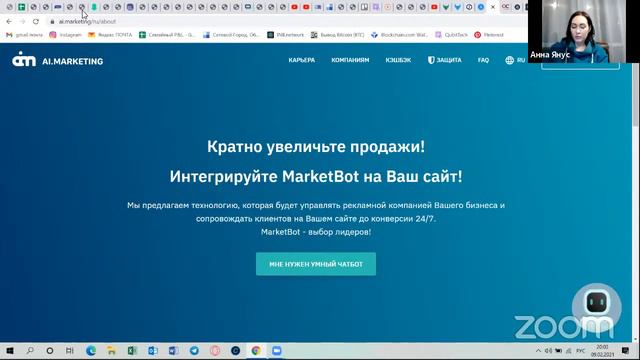Open the Blockchain.com Wallet bookmark
The height and width of the screenshot is (360, 640).
pyautogui.click(x=400, y=35)
